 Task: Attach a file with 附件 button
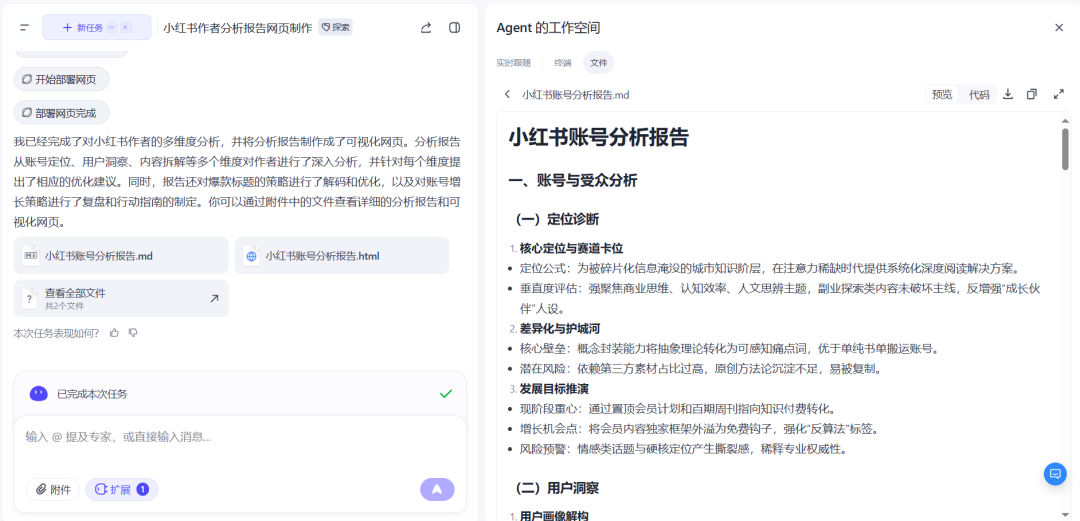tap(53, 489)
